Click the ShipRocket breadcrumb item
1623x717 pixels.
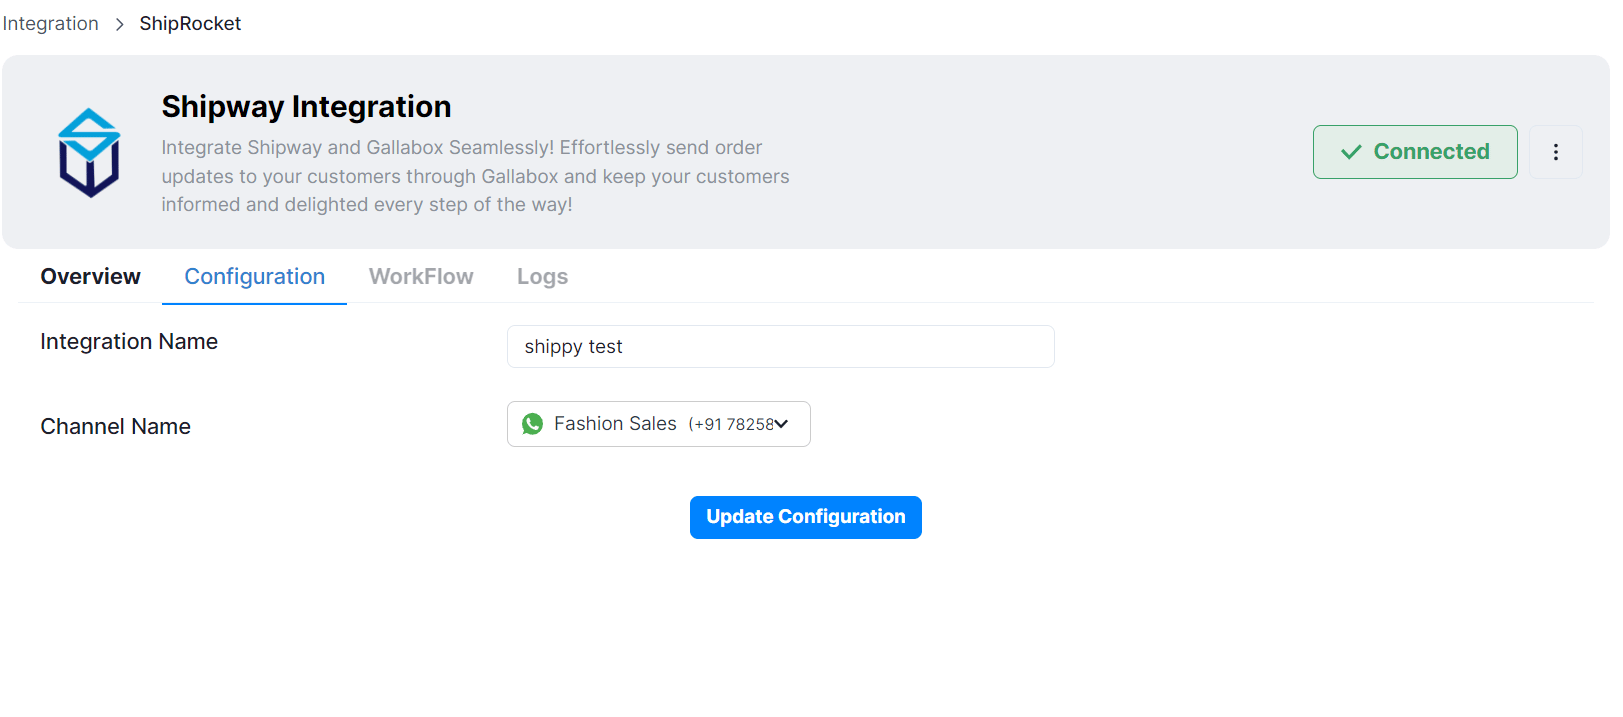pos(190,24)
